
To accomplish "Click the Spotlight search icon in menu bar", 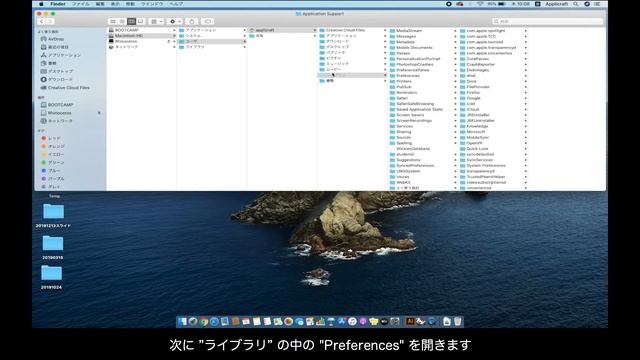I will [x=576, y=4].
